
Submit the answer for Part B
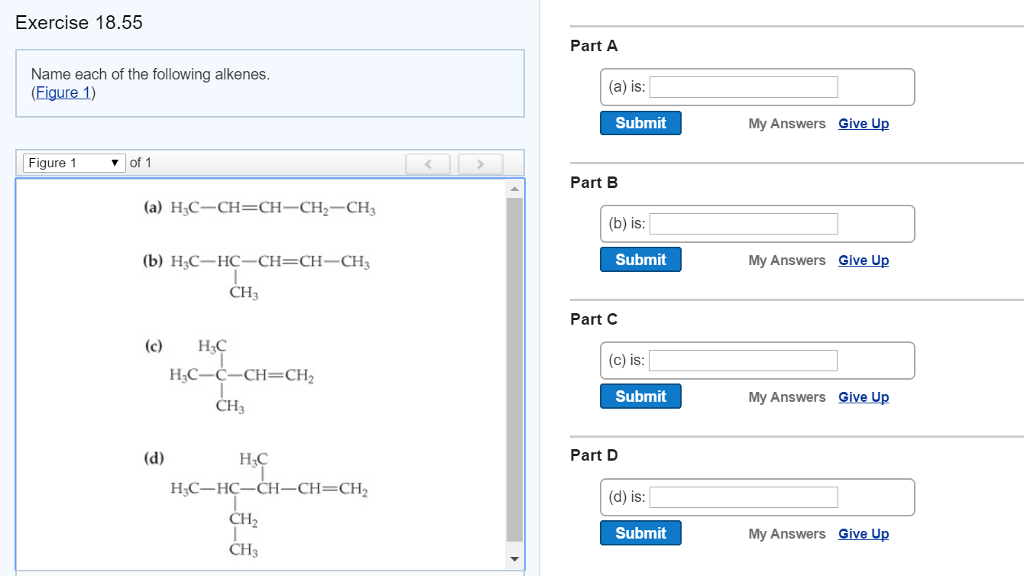point(640,259)
